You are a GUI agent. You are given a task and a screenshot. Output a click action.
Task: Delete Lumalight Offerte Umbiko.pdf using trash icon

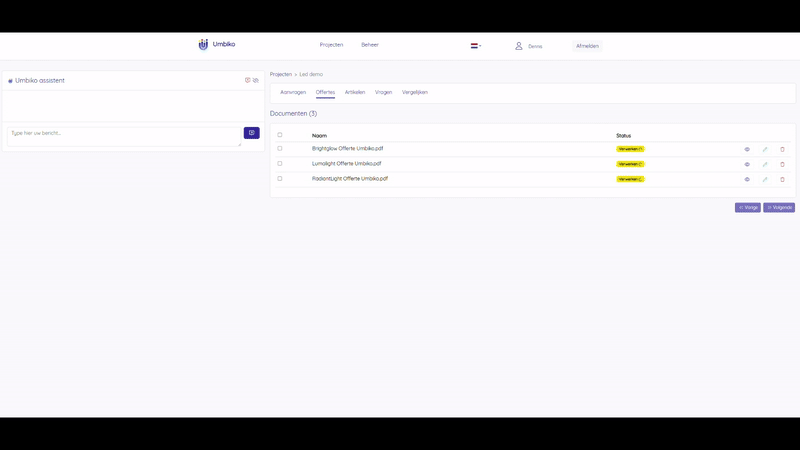[x=782, y=164]
